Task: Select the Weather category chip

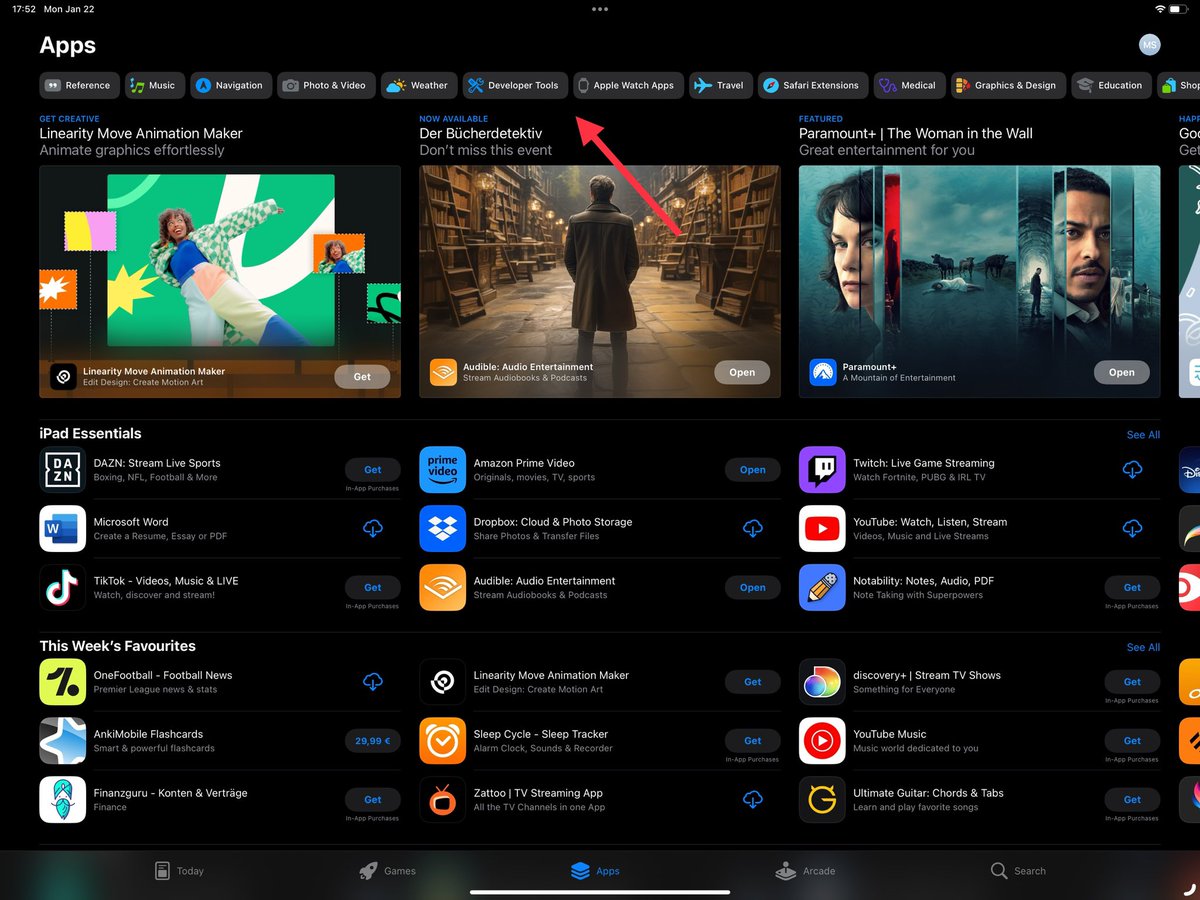Action: pyautogui.click(x=419, y=85)
